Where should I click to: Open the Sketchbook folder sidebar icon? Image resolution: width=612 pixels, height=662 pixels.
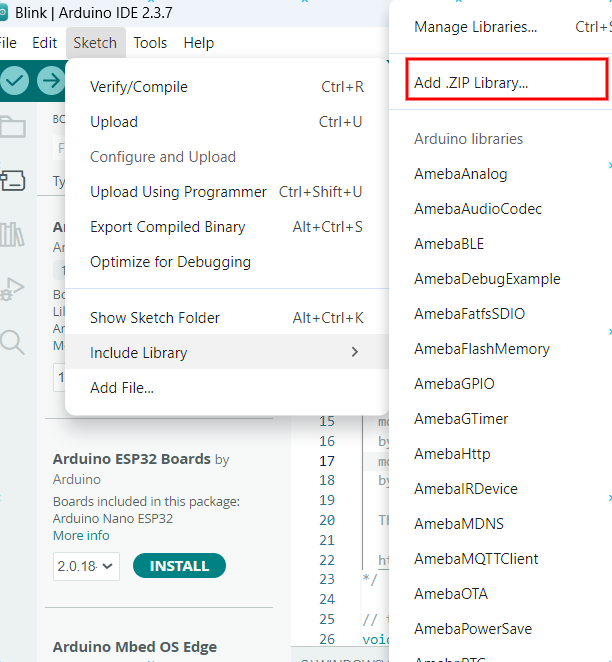(x=13, y=127)
